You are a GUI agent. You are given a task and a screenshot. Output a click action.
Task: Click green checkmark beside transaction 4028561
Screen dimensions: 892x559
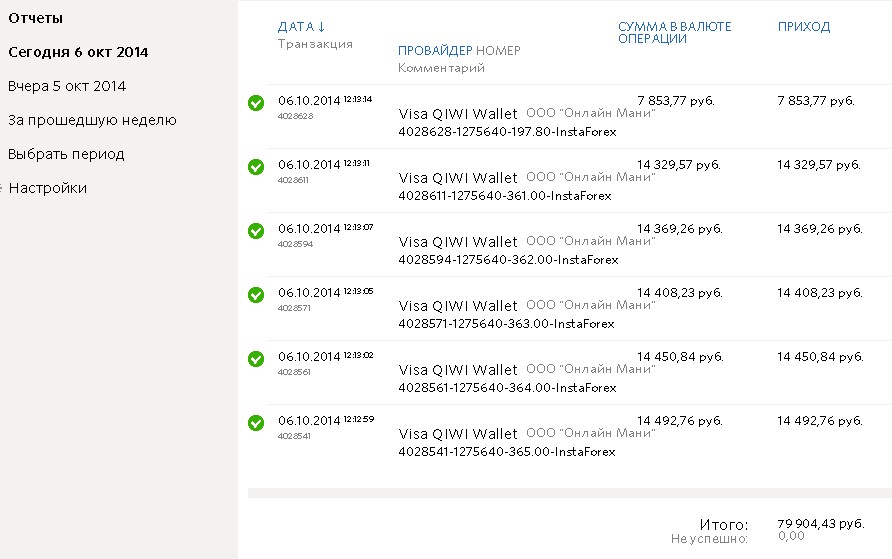(x=256, y=358)
